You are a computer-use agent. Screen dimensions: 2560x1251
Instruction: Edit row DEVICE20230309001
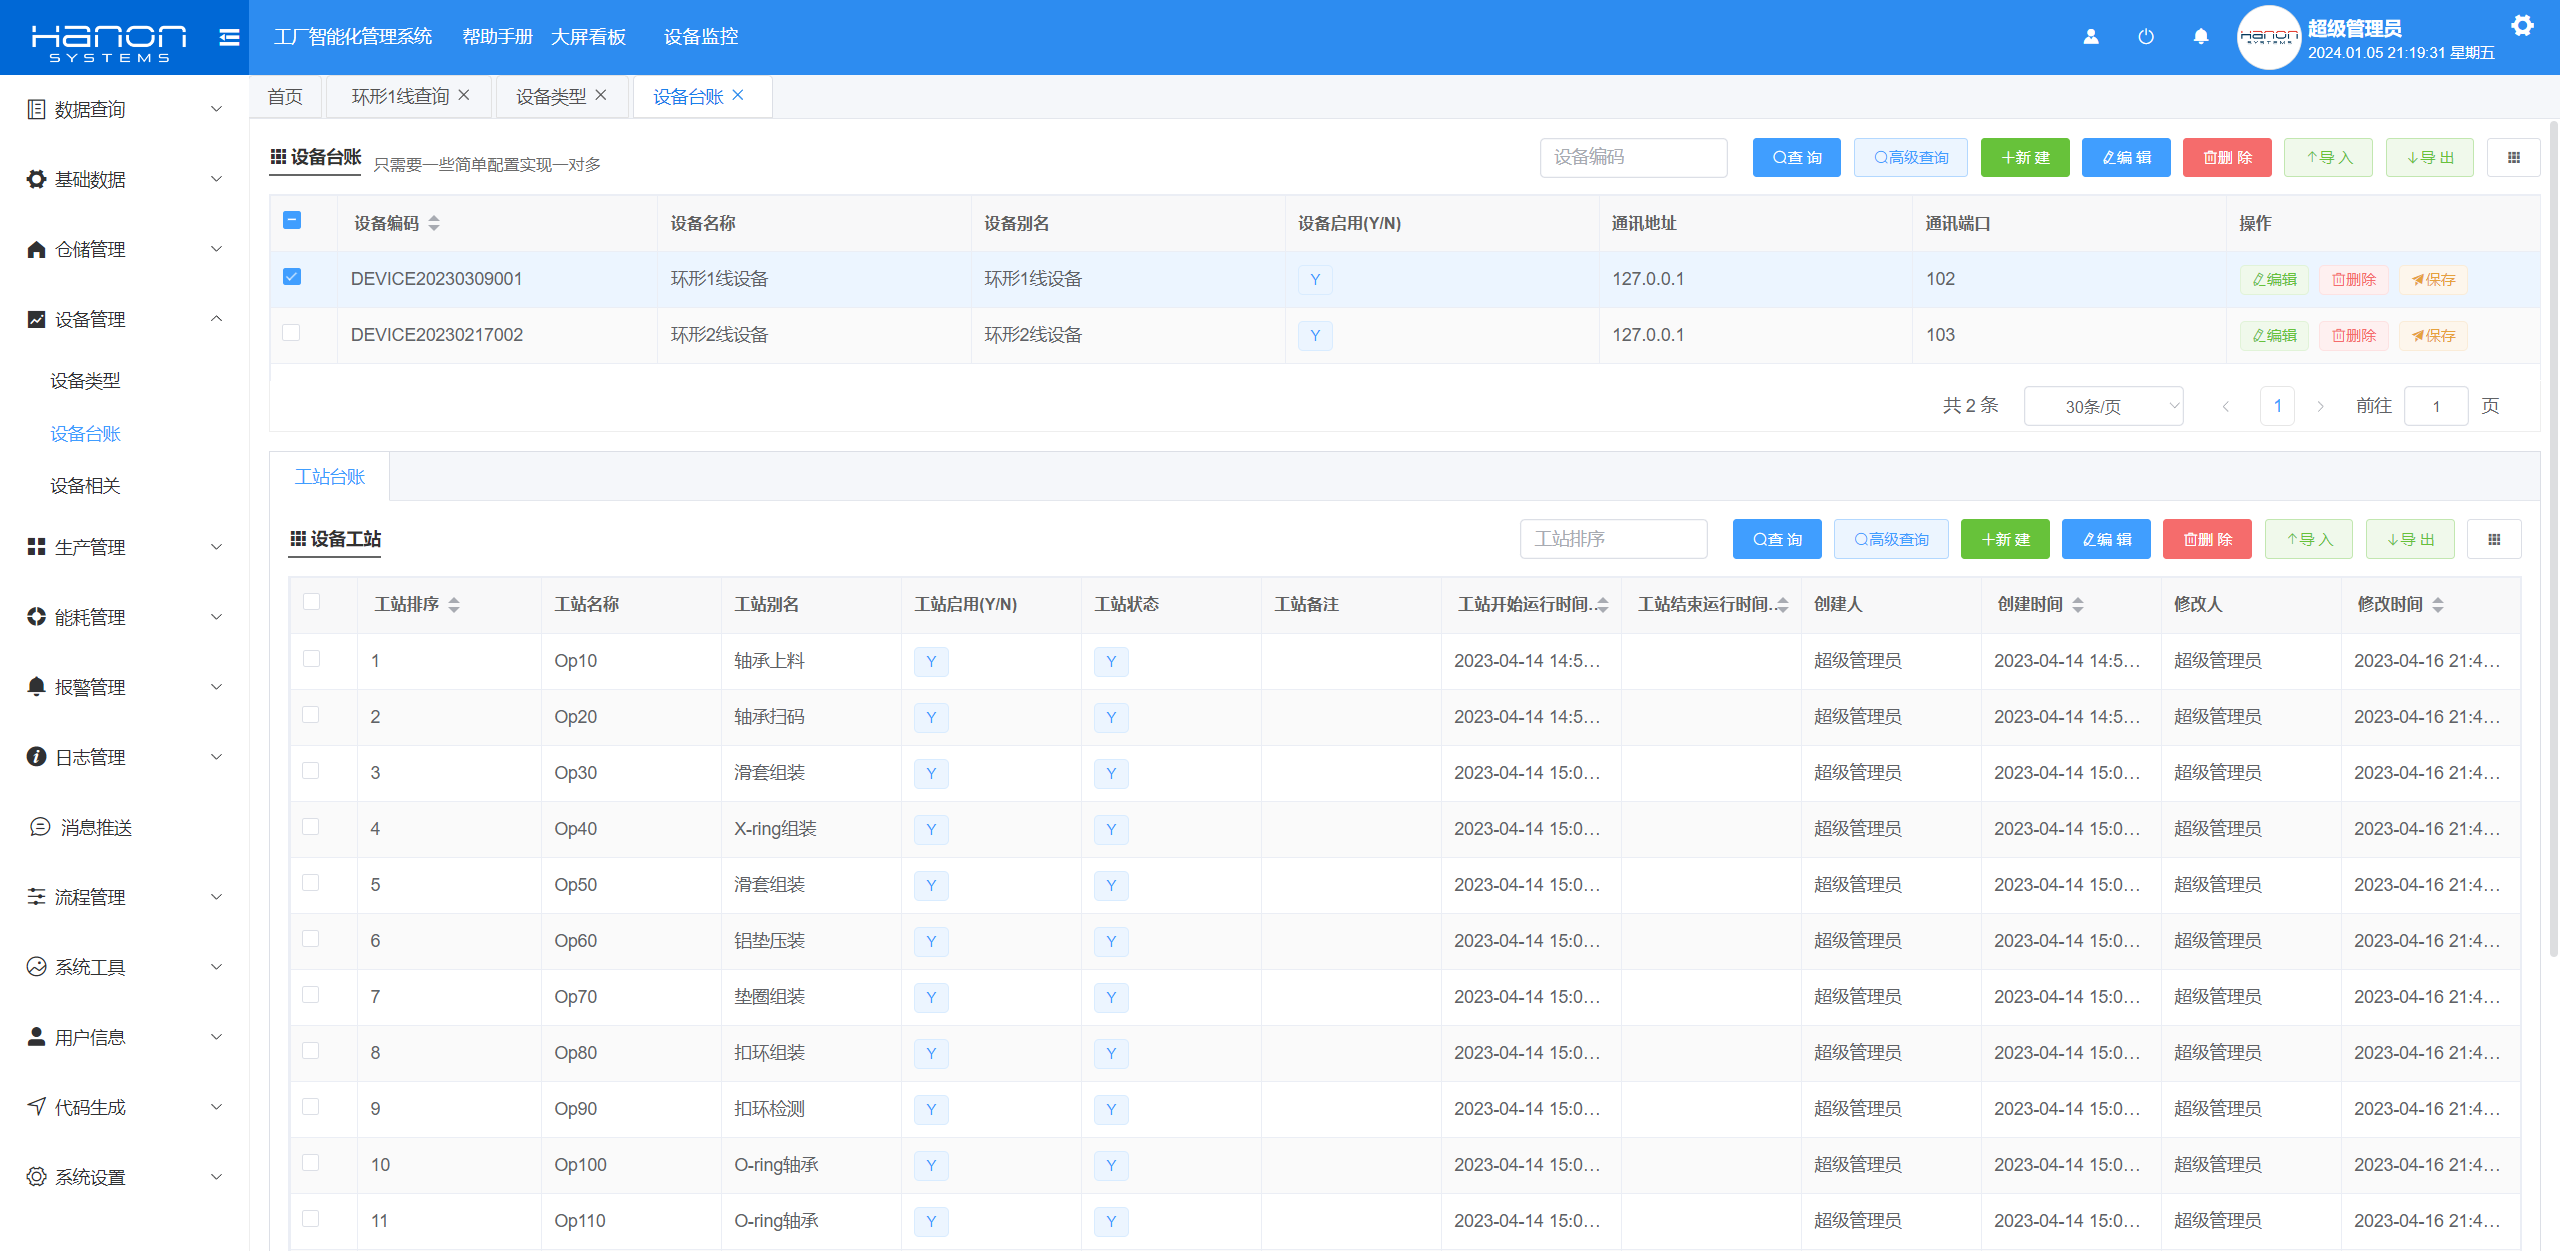pyautogui.click(x=2274, y=279)
